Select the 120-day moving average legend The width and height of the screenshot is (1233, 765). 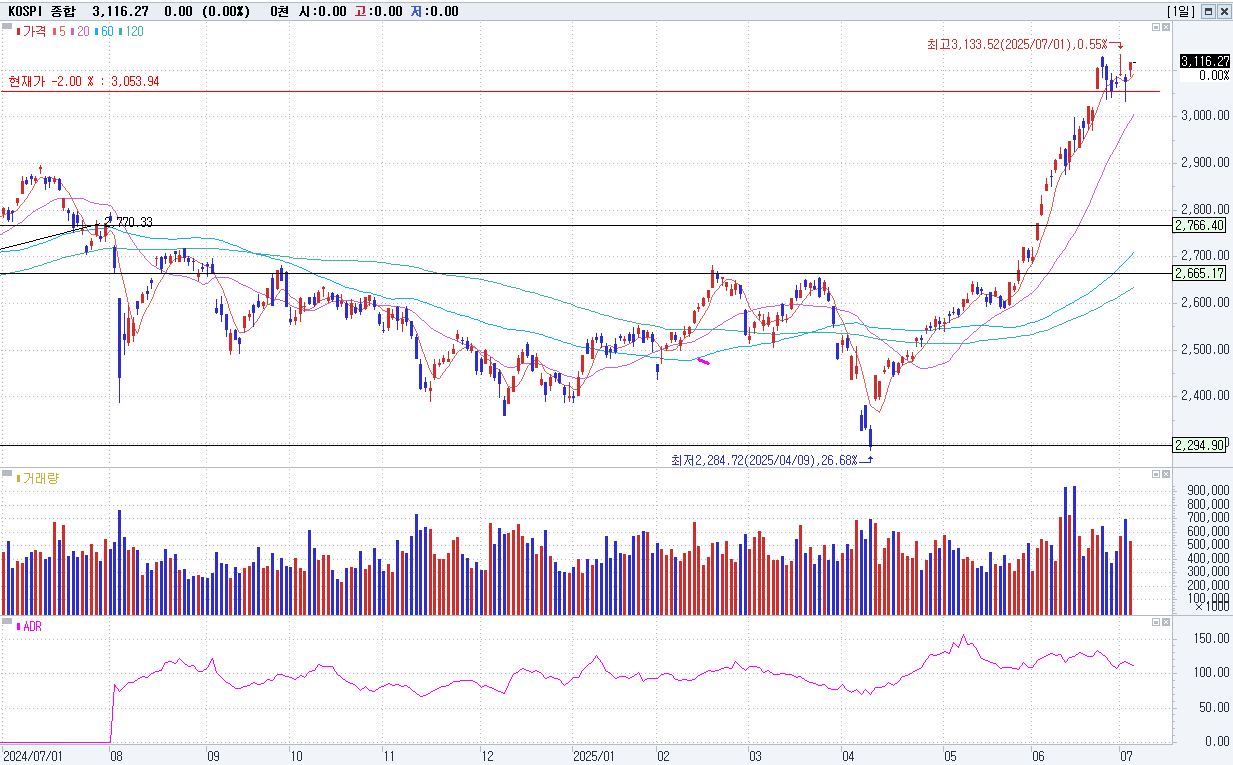[131, 31]
